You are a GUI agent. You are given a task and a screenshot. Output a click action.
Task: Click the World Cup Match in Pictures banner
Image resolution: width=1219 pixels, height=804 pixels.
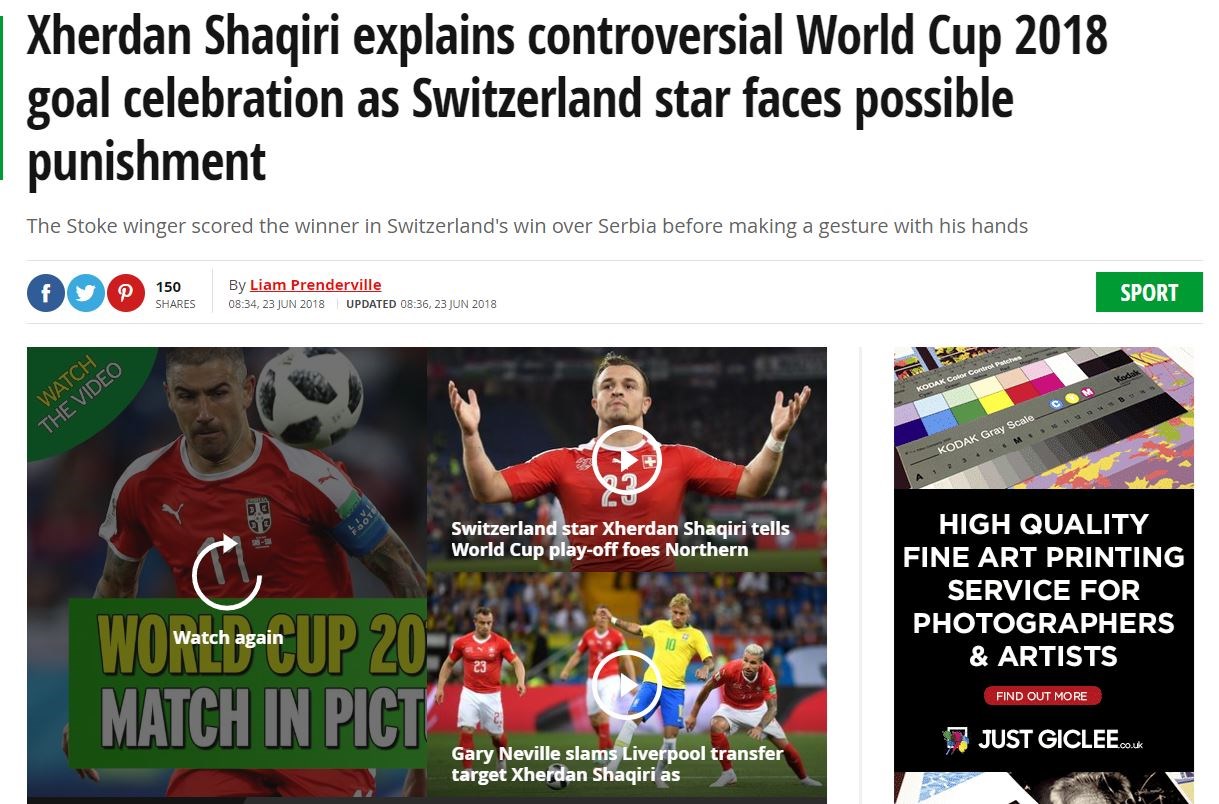pyautogui.click(x=248, y=682)
